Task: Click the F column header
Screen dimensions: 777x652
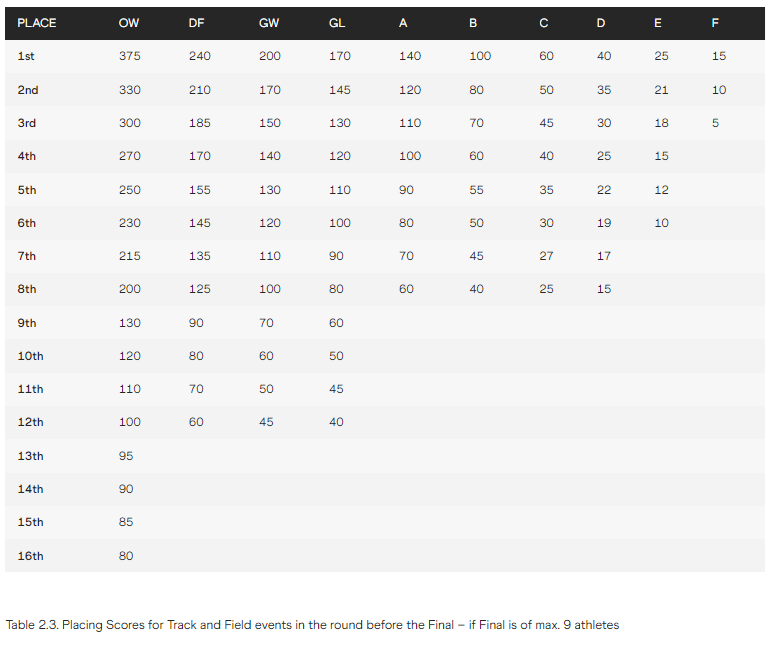Action: pos(715,23)
